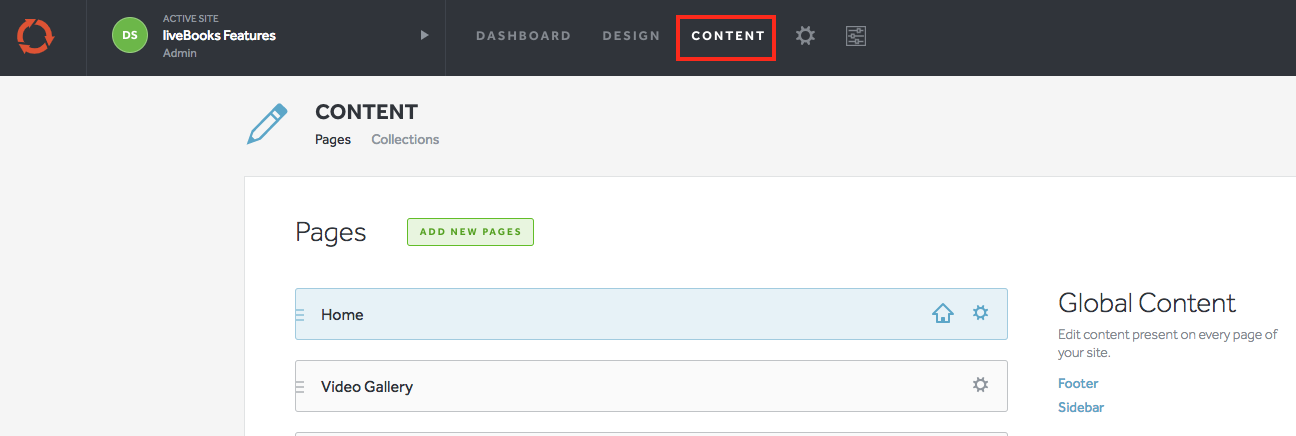Select the Pages tab under Content
Screen dimensions: 1296x436
click(x=333, y=140)
